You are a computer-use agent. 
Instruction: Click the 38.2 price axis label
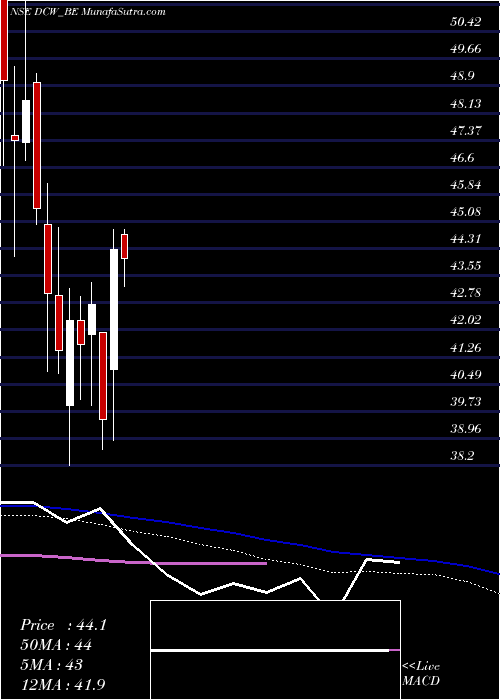pyautogui.click(x=462, y=456)
